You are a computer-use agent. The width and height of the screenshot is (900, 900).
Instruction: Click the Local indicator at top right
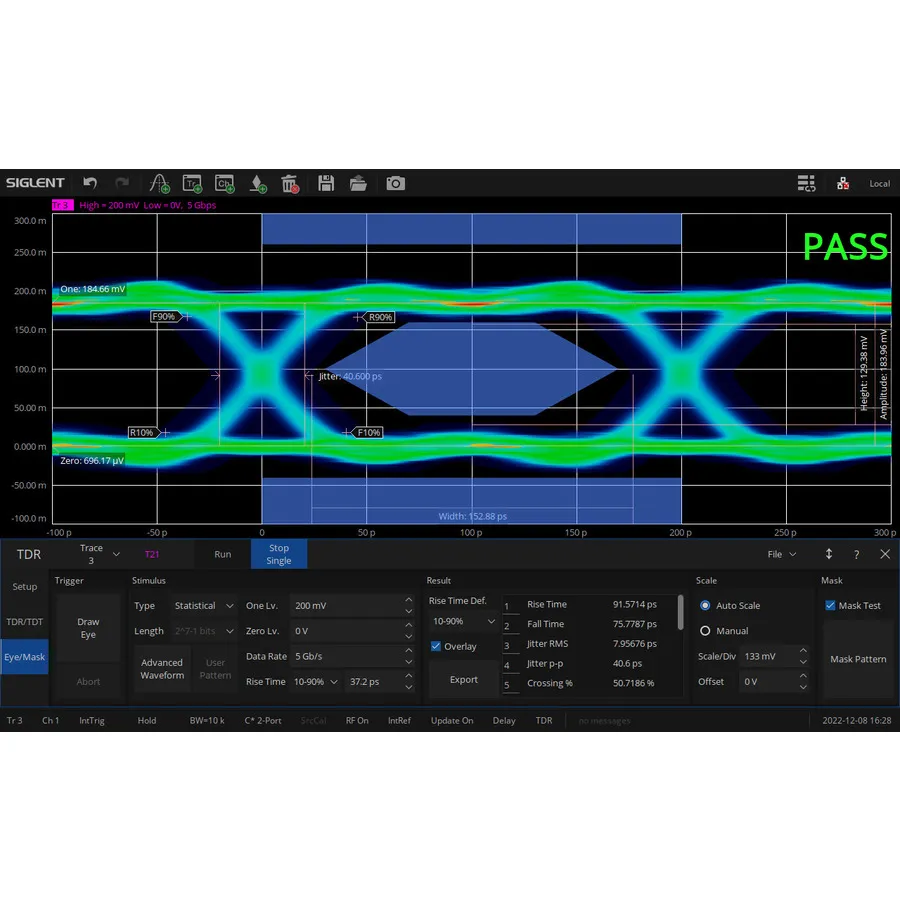[x=879, y=183]
